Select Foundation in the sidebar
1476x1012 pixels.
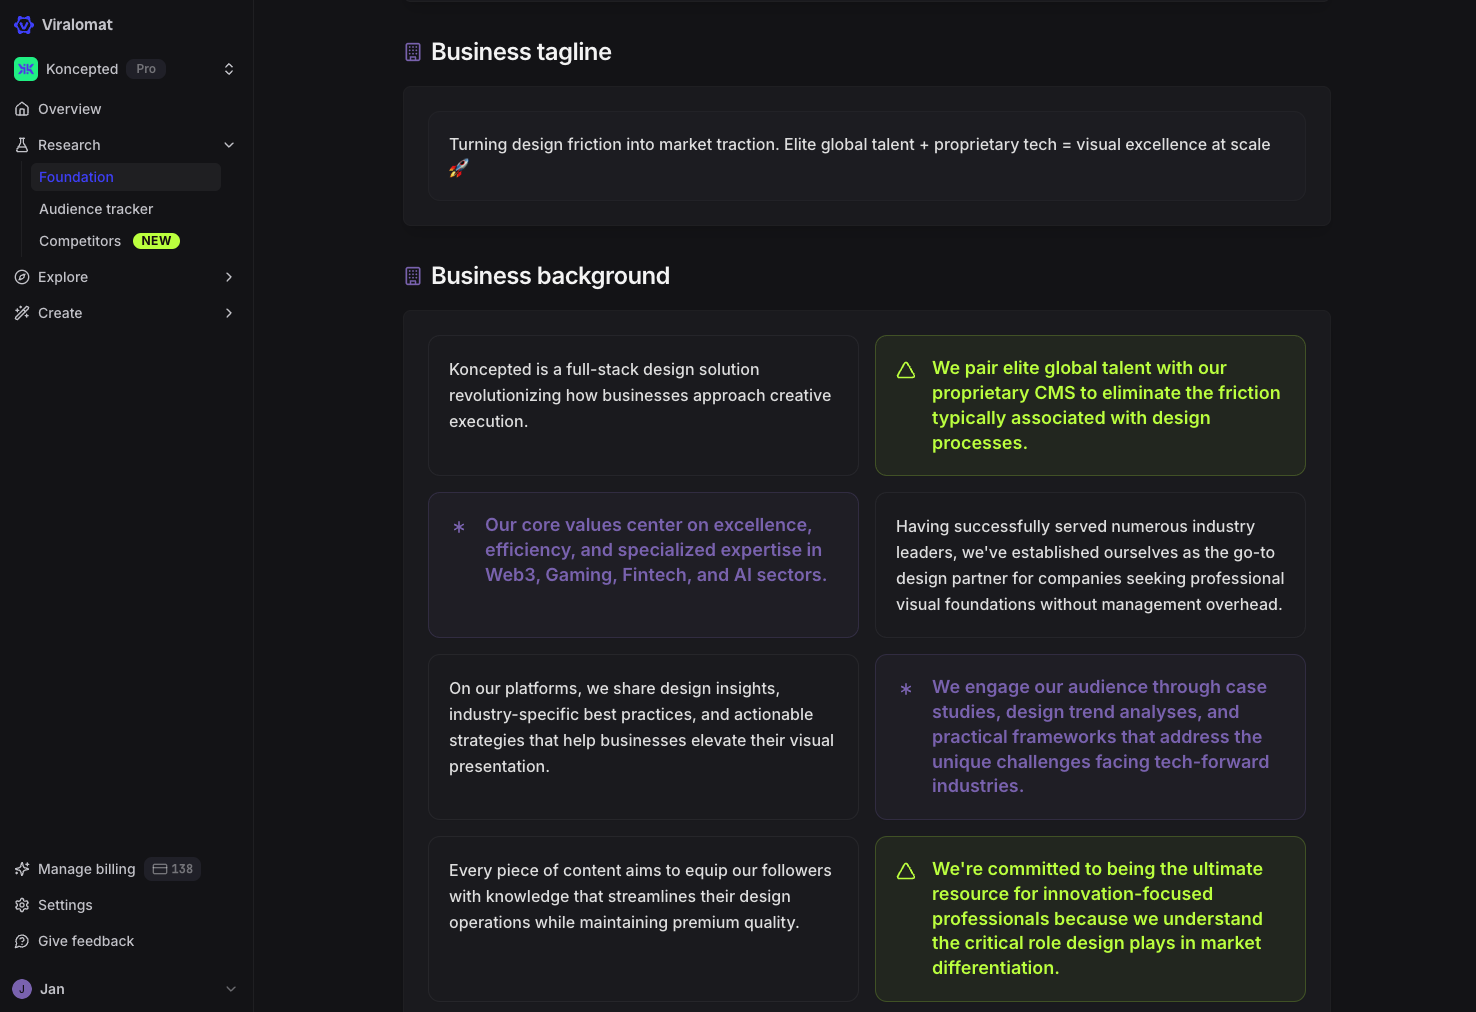126,177
